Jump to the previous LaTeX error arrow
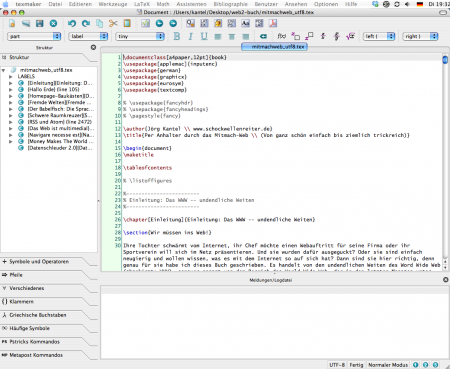Image resolution: width=450 pixels, height=369 pixels. click(x=159, y=23)
